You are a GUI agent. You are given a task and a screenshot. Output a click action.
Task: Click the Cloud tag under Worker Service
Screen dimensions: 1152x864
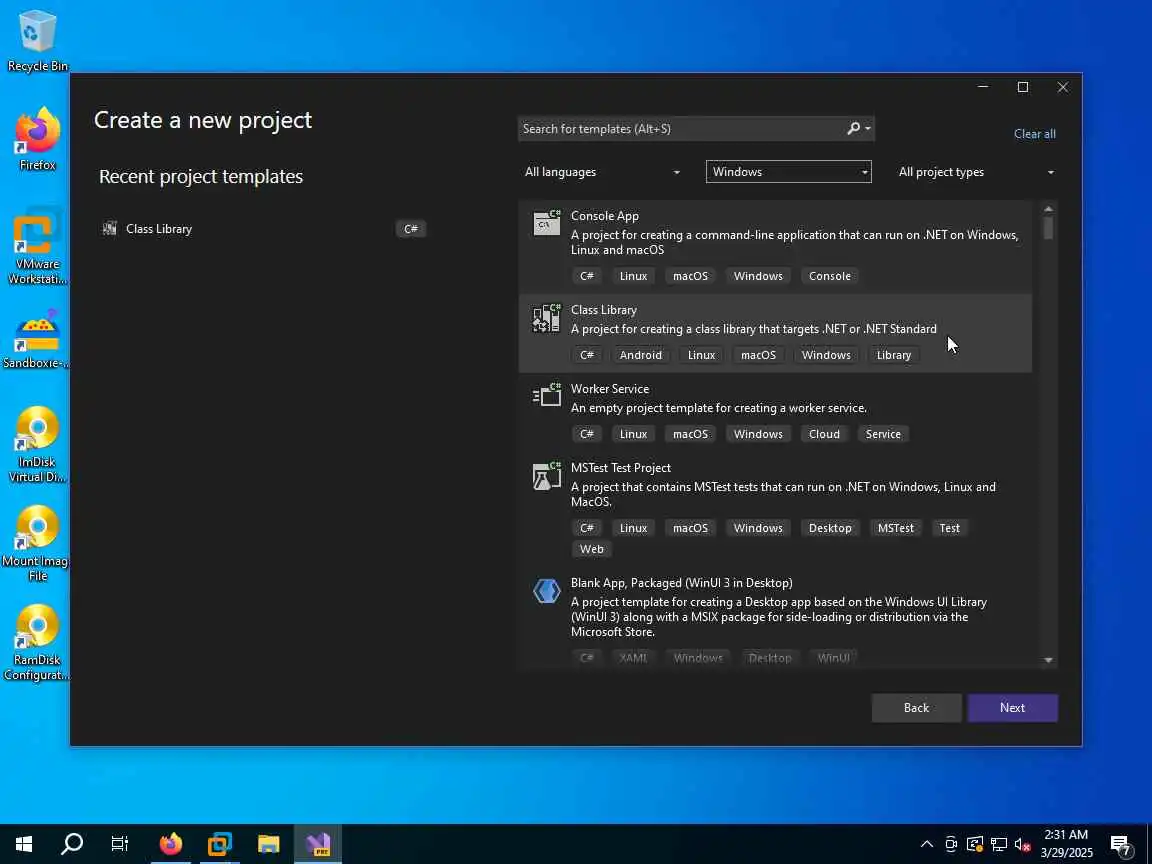point(824,434)
